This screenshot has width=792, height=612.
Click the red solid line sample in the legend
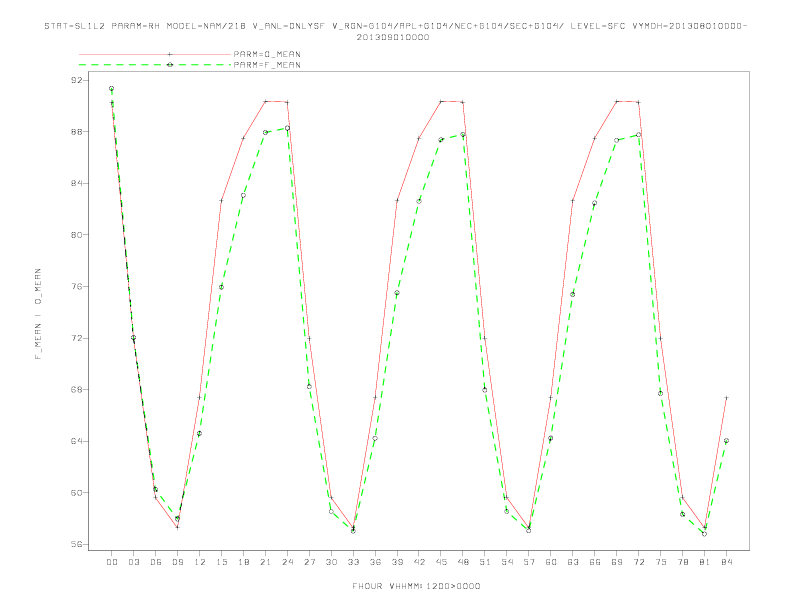pos(155,54)
